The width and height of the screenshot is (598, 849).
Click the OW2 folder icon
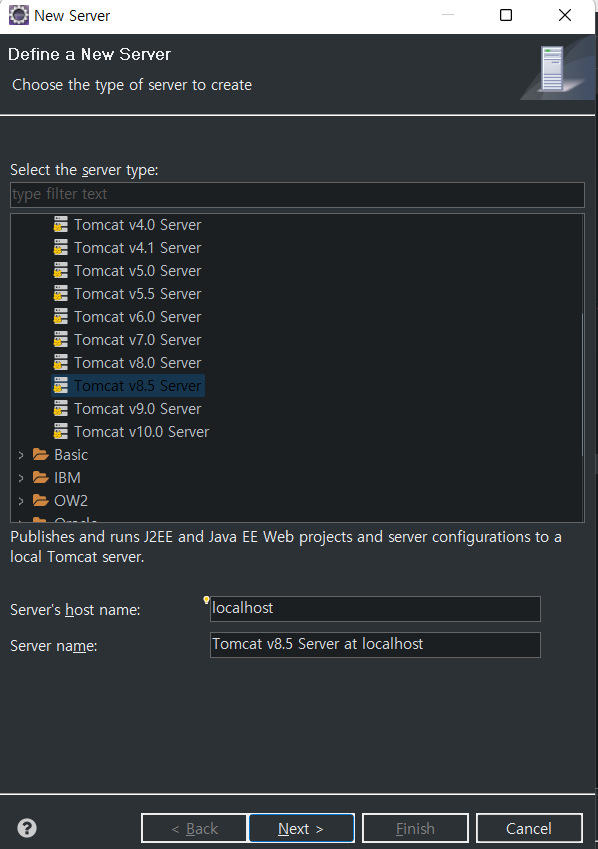pyautogui.click(x=41, y=500)
